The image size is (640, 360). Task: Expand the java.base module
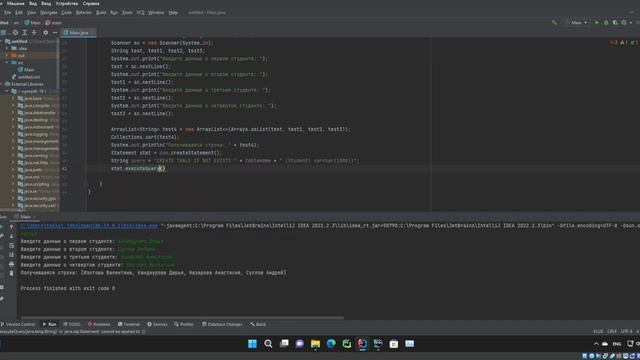coord(13,98)
